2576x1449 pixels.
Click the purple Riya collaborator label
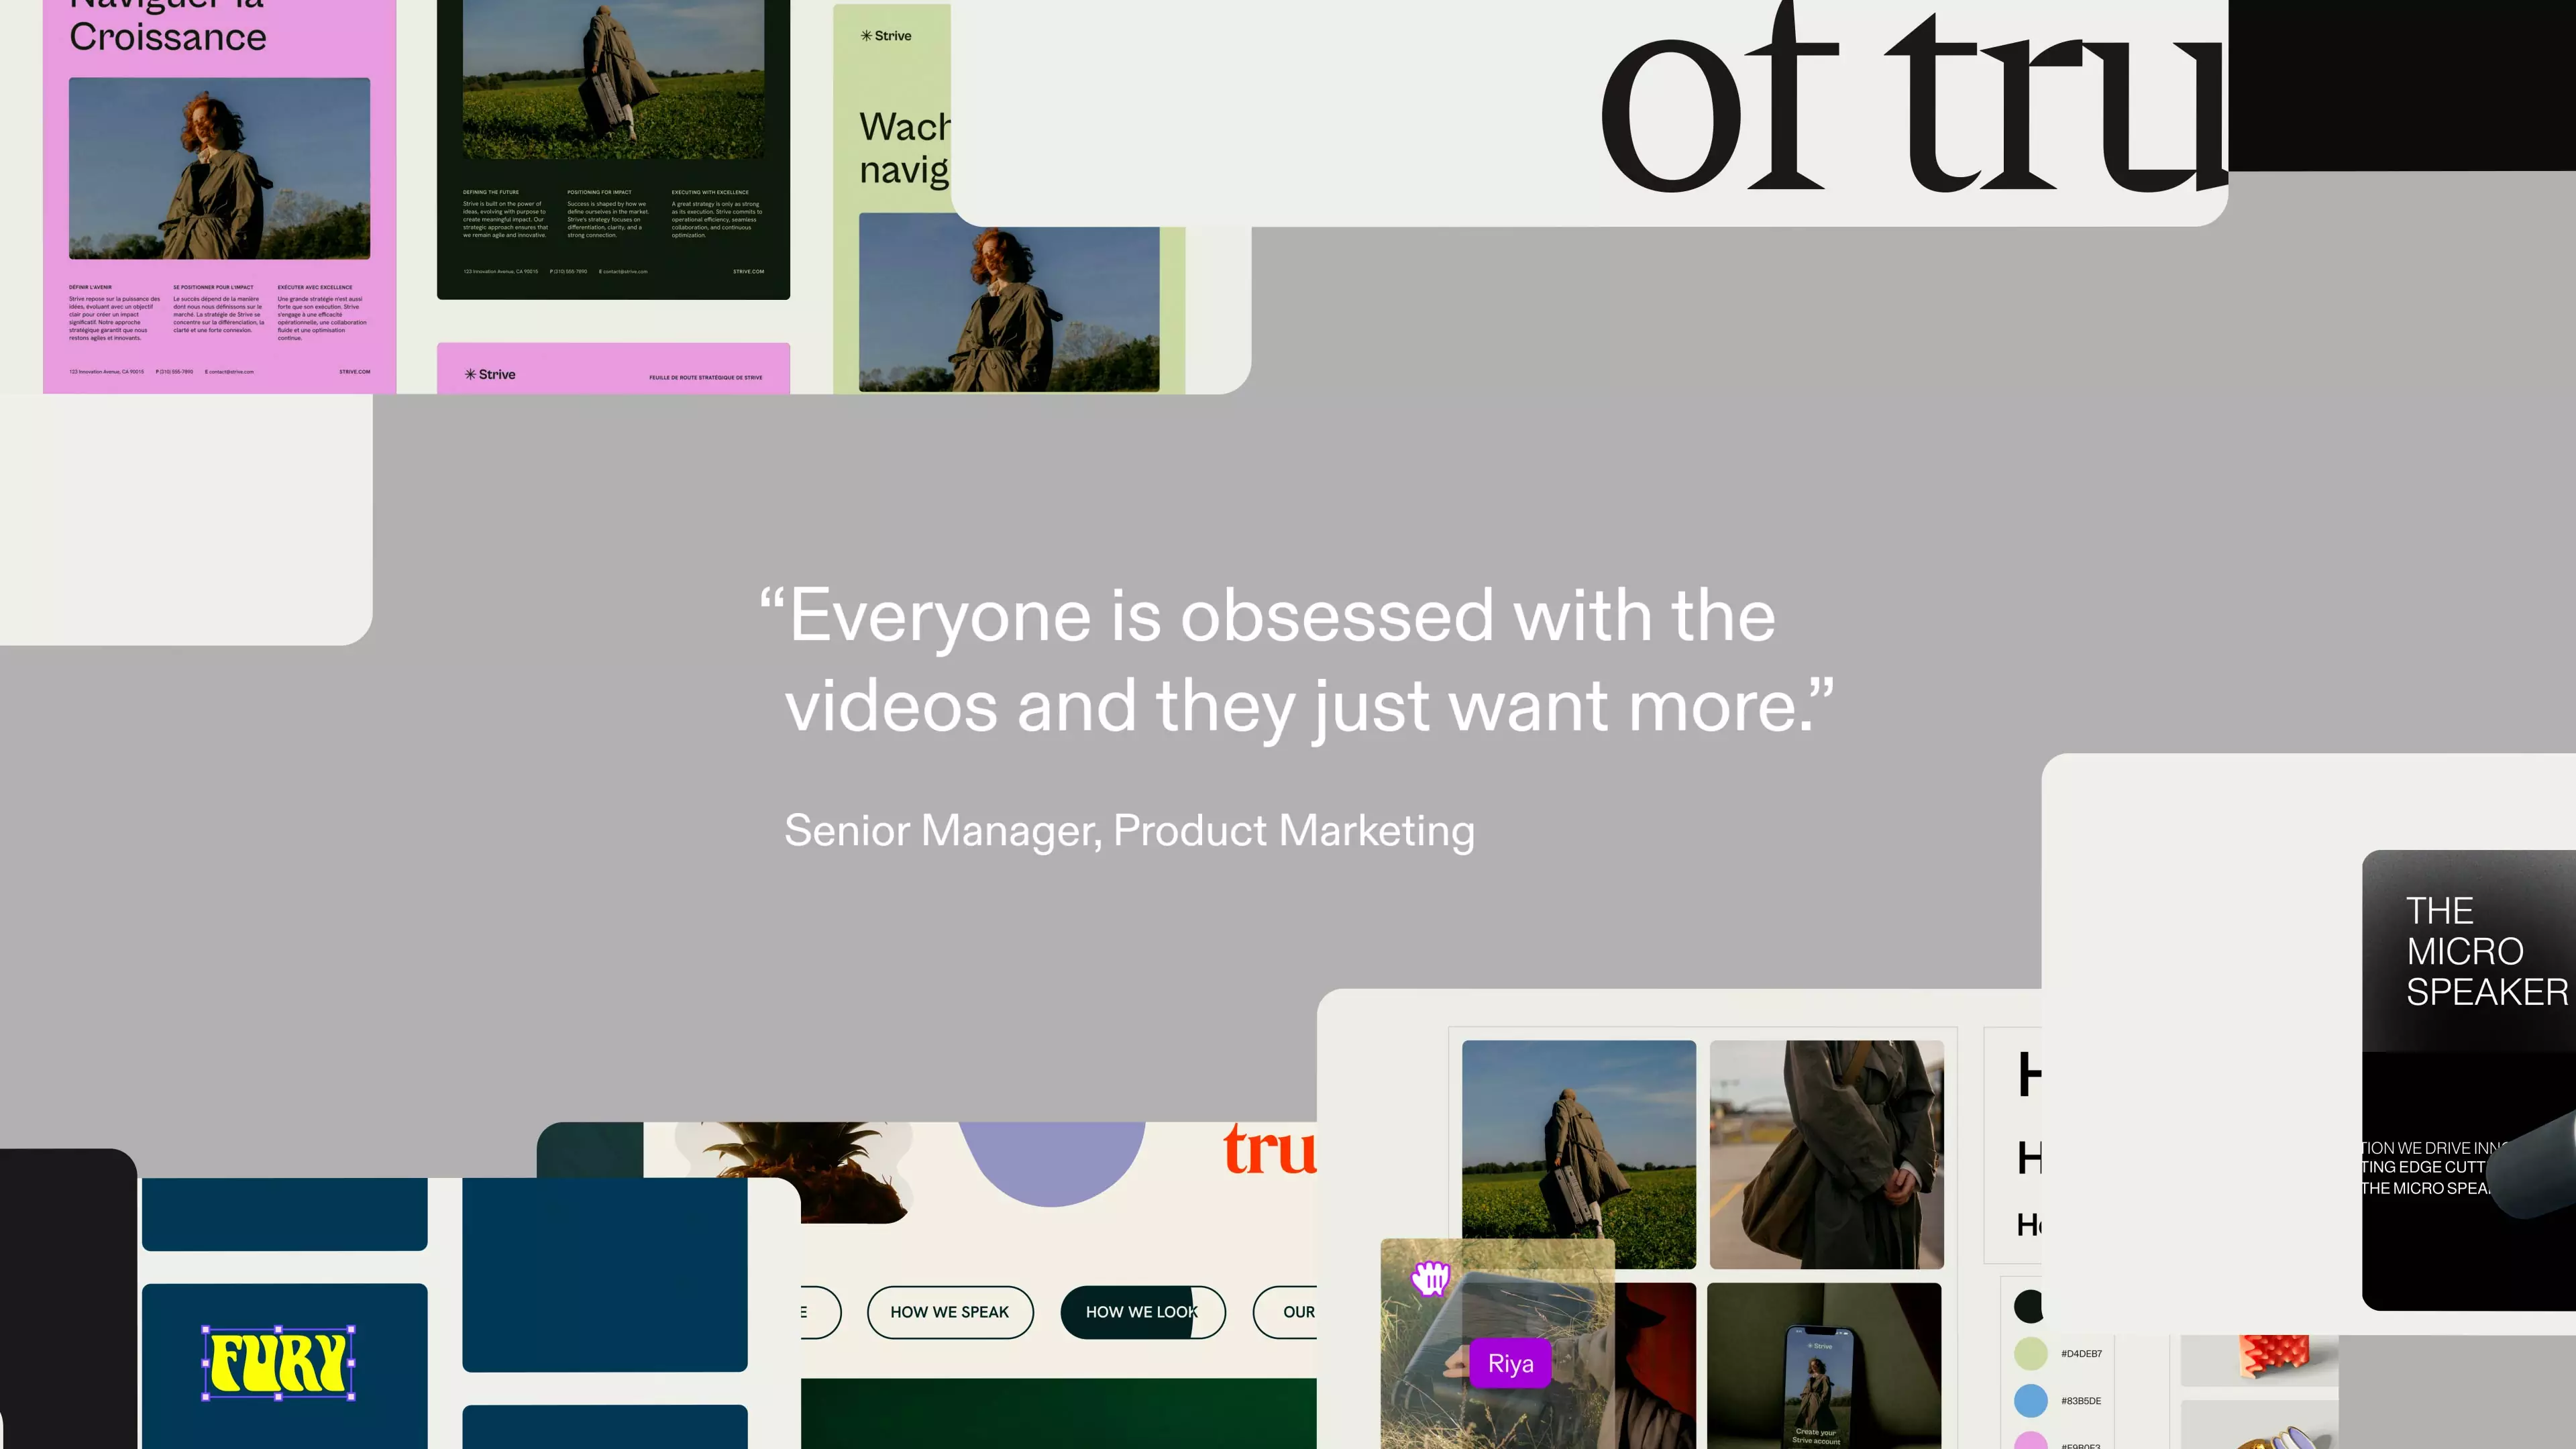point(1510,1363)
